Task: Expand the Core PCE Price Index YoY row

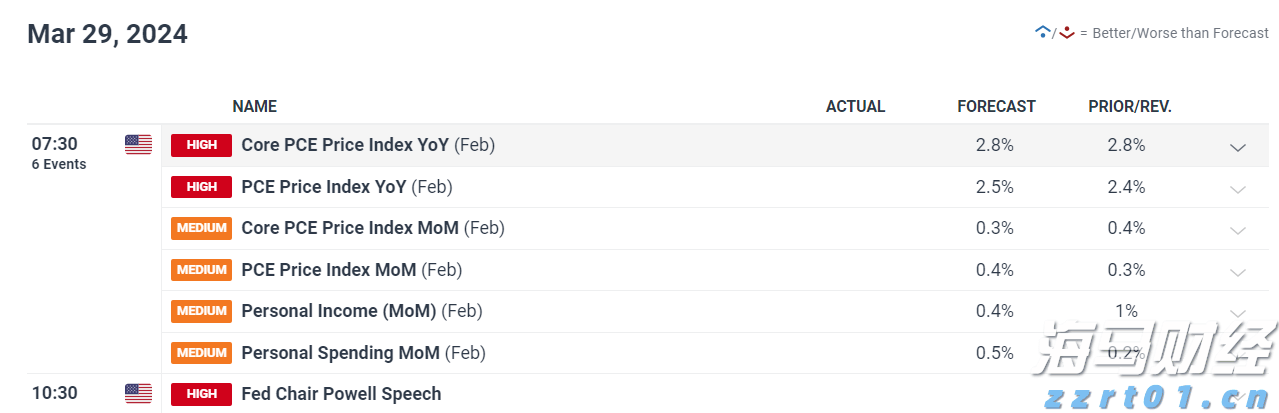Action: pyautogui.click(x=1238, y=147)
